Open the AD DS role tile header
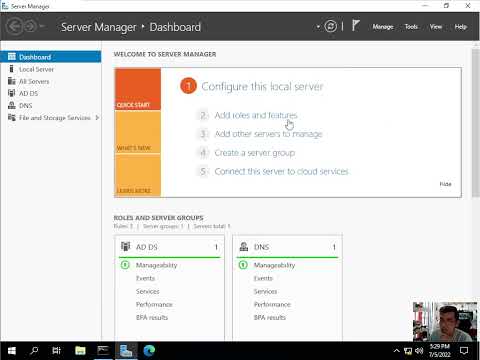 pos(169,247)
